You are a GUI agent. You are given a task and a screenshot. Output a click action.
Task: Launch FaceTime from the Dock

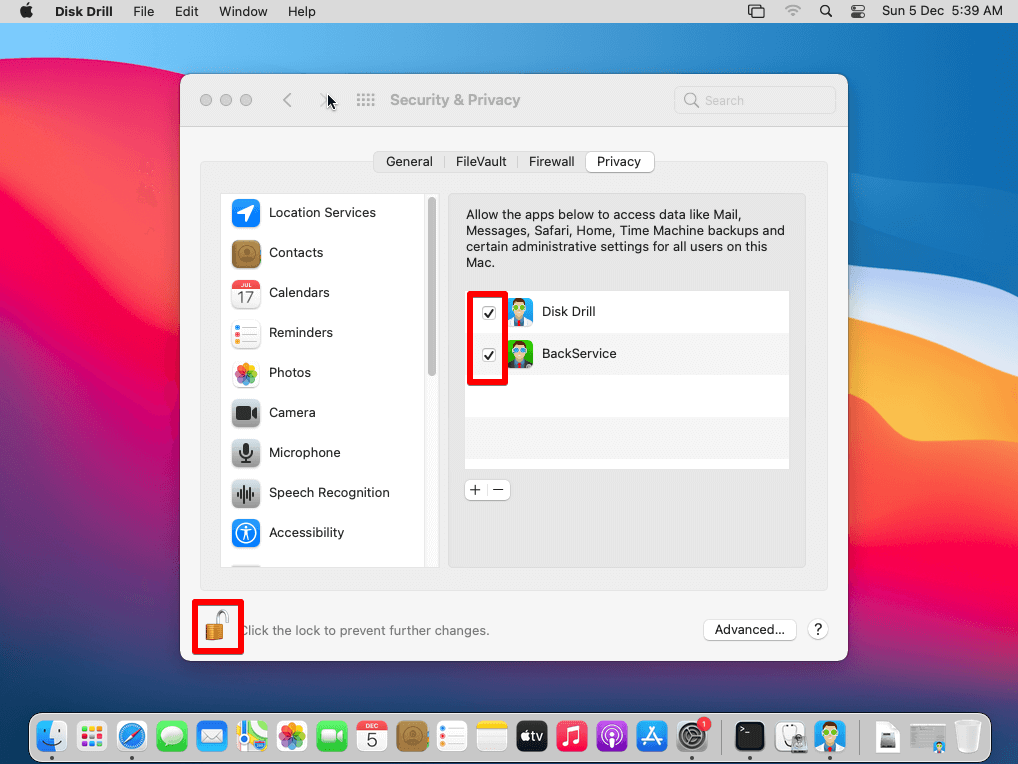332,737
